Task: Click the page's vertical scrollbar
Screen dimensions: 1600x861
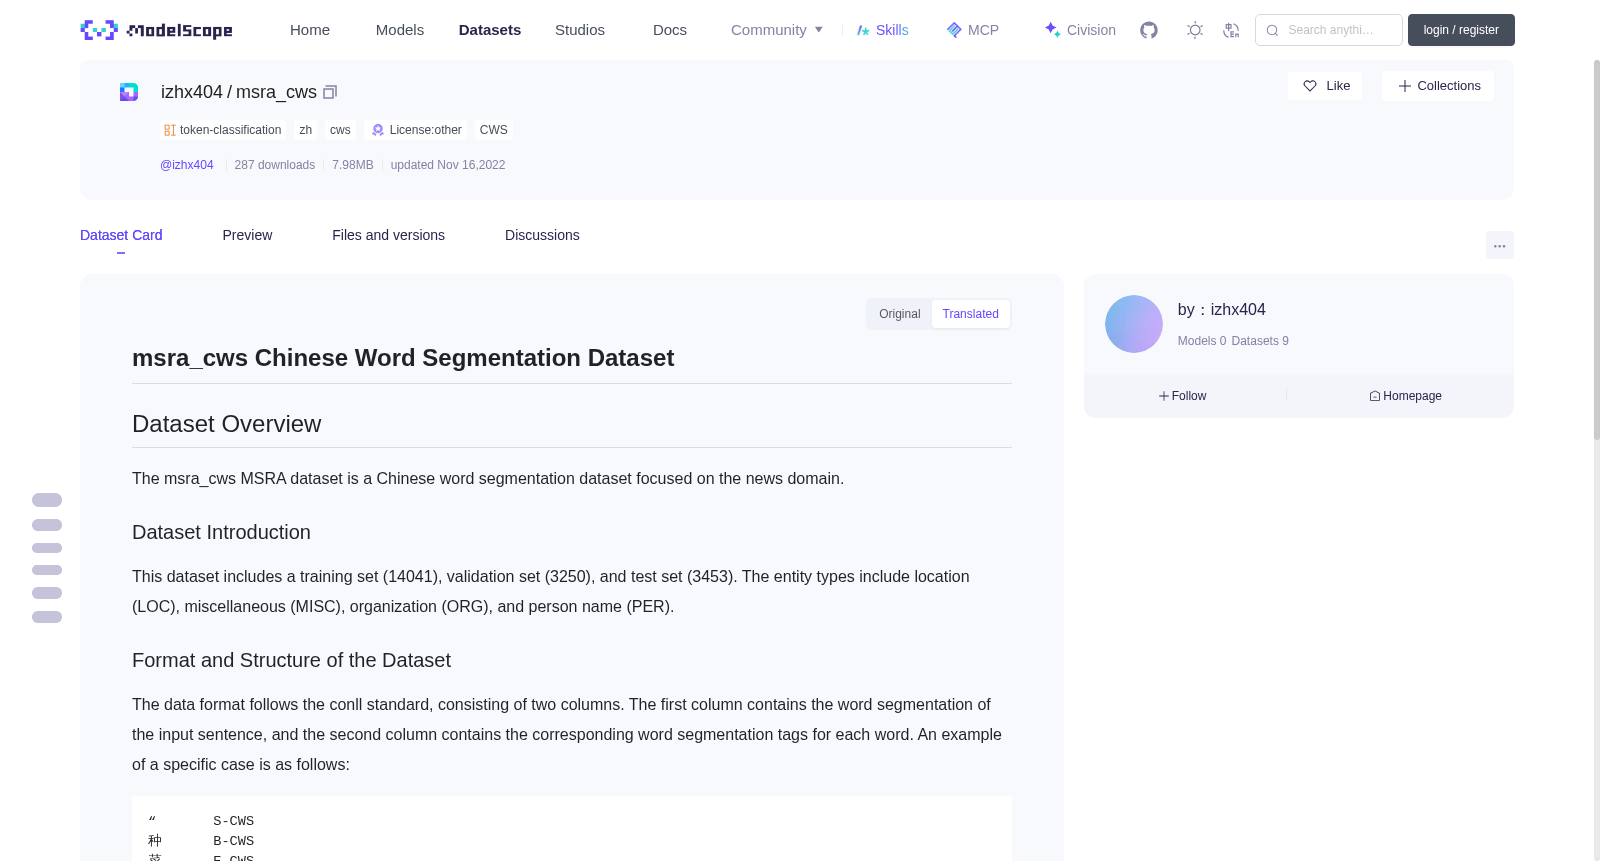Action: (x=1596, y=250)
